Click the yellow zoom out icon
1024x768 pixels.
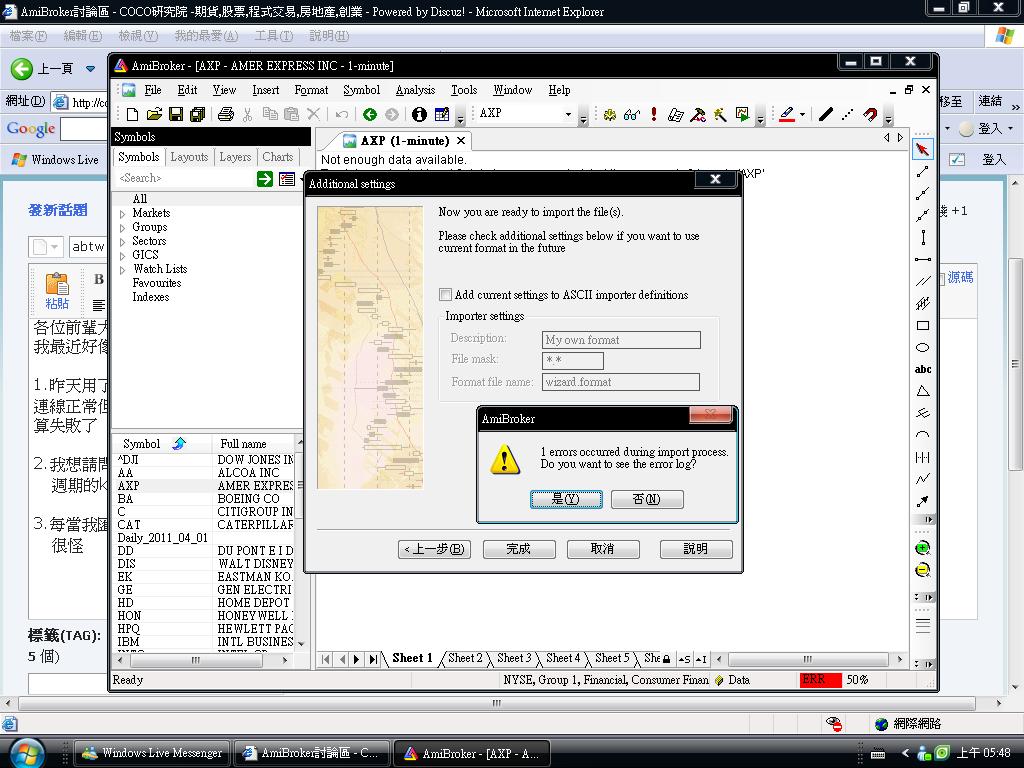[x=922, y=570]
